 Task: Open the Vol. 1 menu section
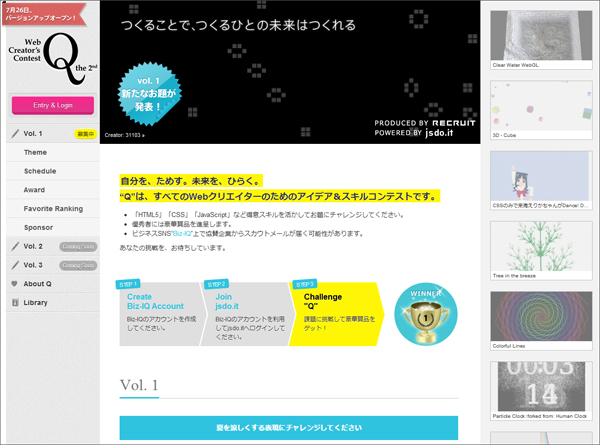coord(53,134)
